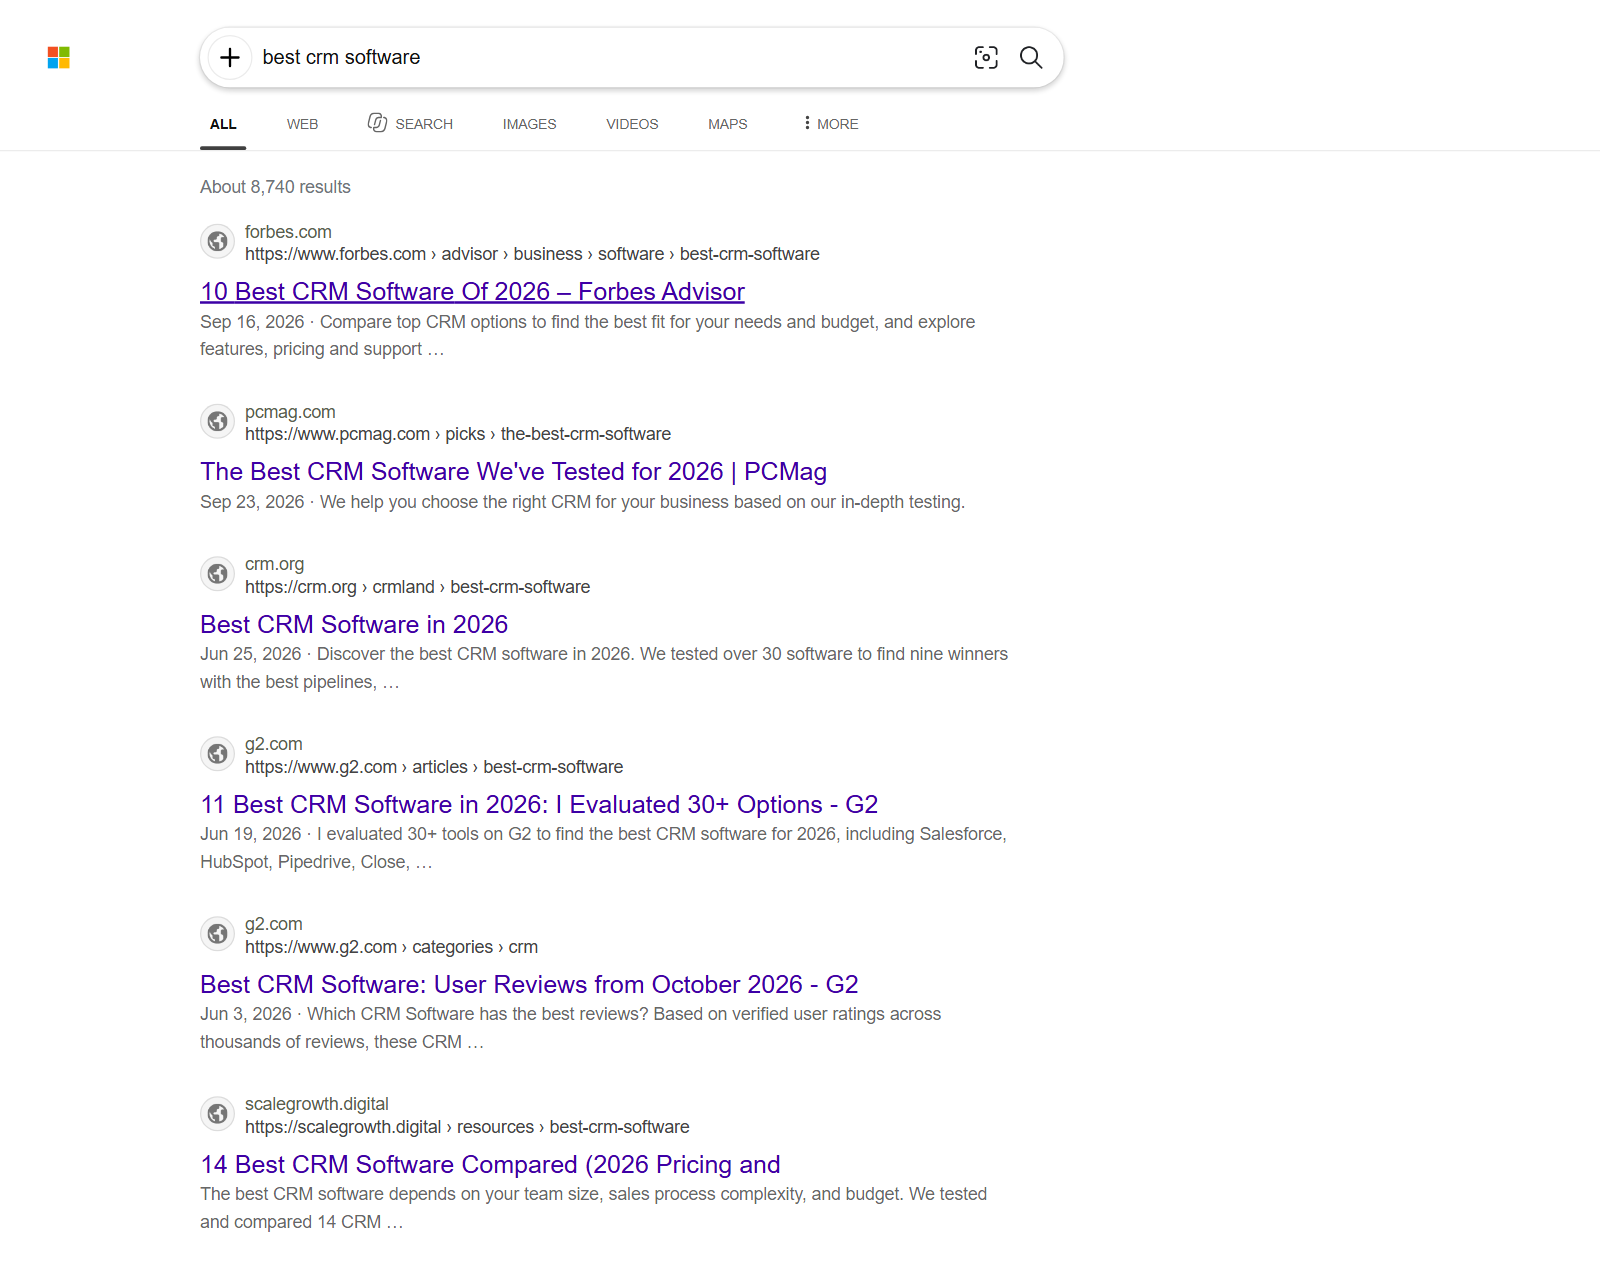Click the G2 snippet dated Jun 3, 2026

(x=570, y=1028)
